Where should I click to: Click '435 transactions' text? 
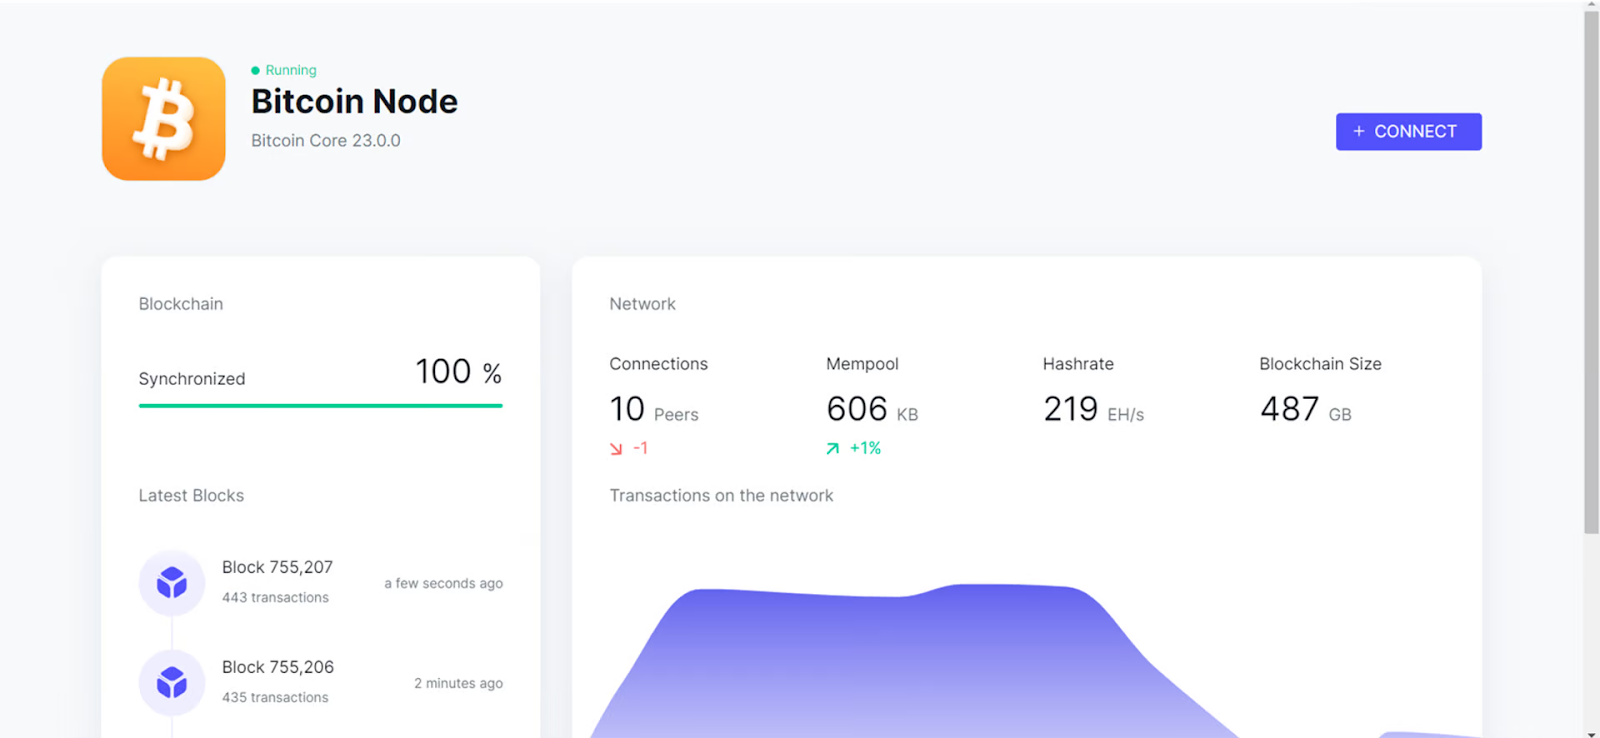coord(275,697)
